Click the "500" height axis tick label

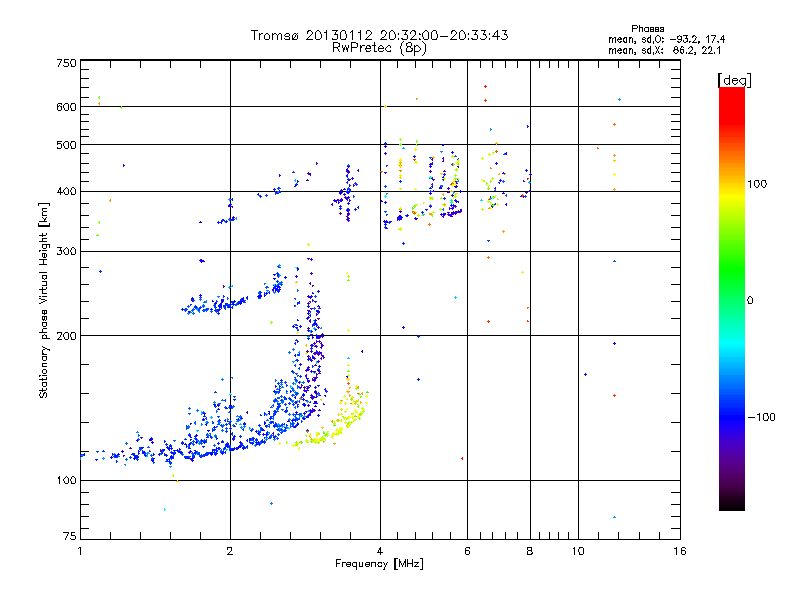click(x=66, y=145)
